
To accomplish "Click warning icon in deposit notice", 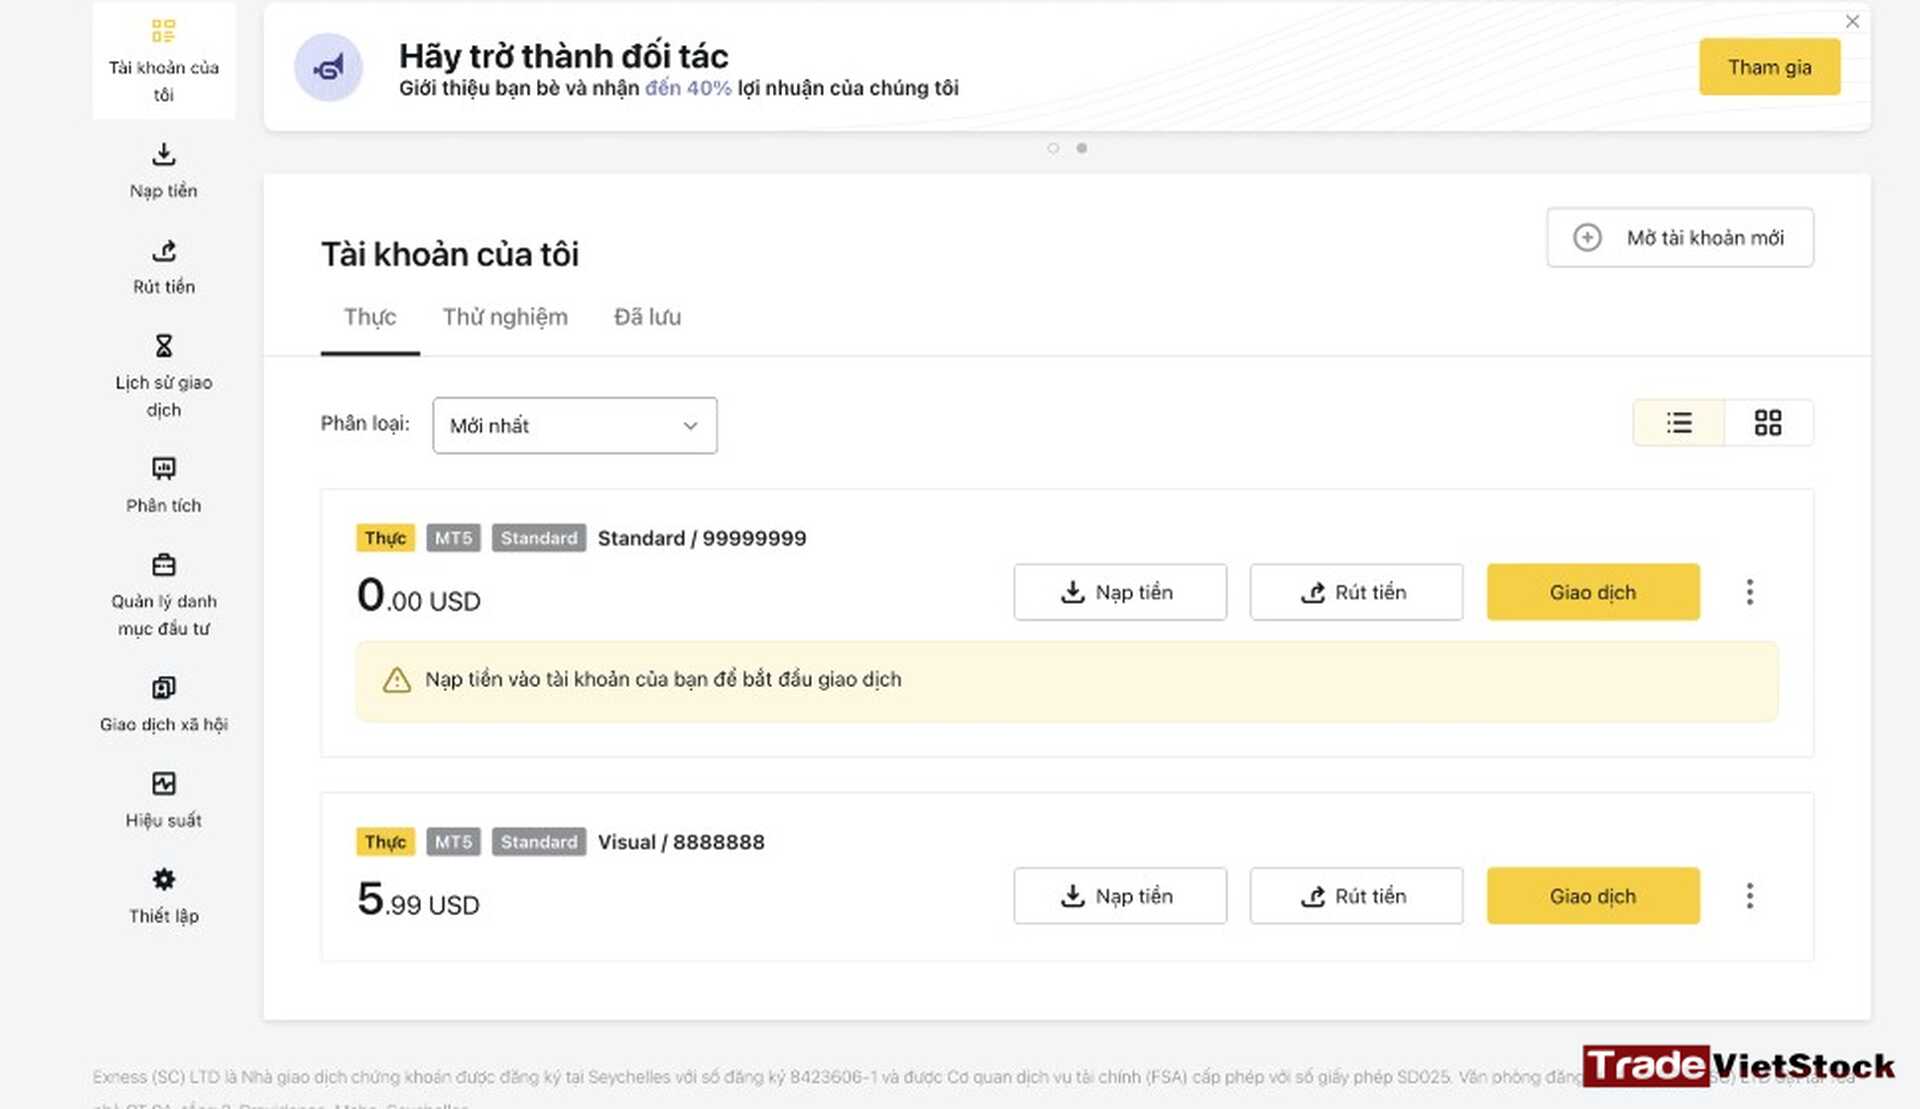I will 397,680.
